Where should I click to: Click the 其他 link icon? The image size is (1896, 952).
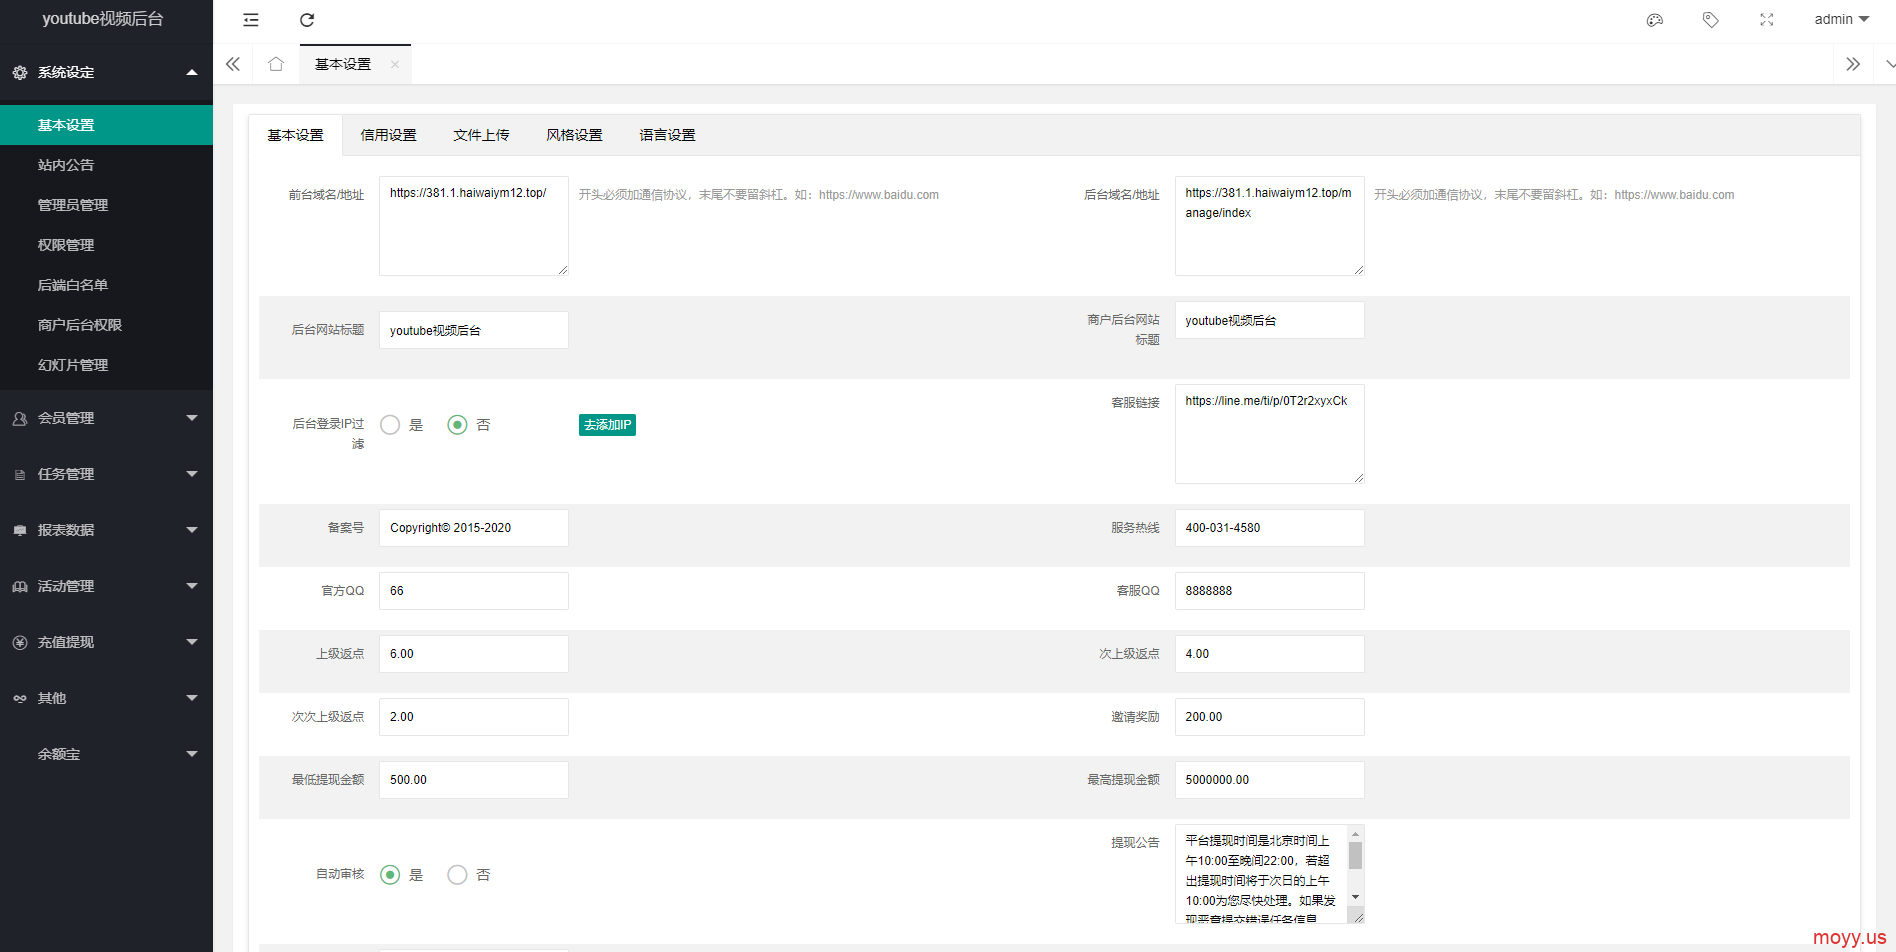click(20, 698)
